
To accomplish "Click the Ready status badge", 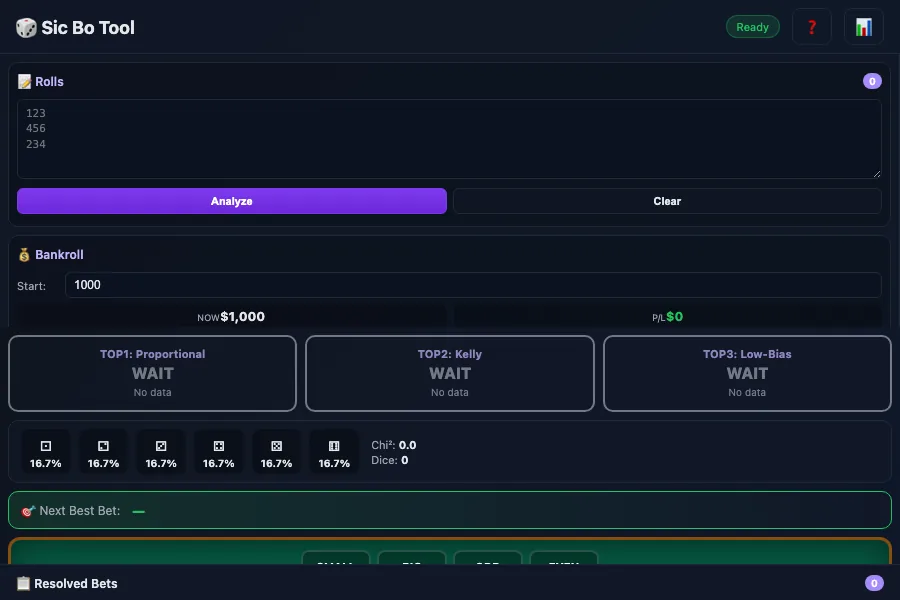I will (752, 27).
